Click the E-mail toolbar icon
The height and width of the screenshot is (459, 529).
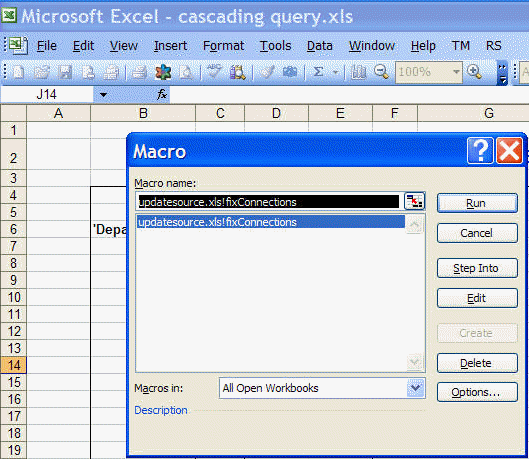[x=111, y=72]
